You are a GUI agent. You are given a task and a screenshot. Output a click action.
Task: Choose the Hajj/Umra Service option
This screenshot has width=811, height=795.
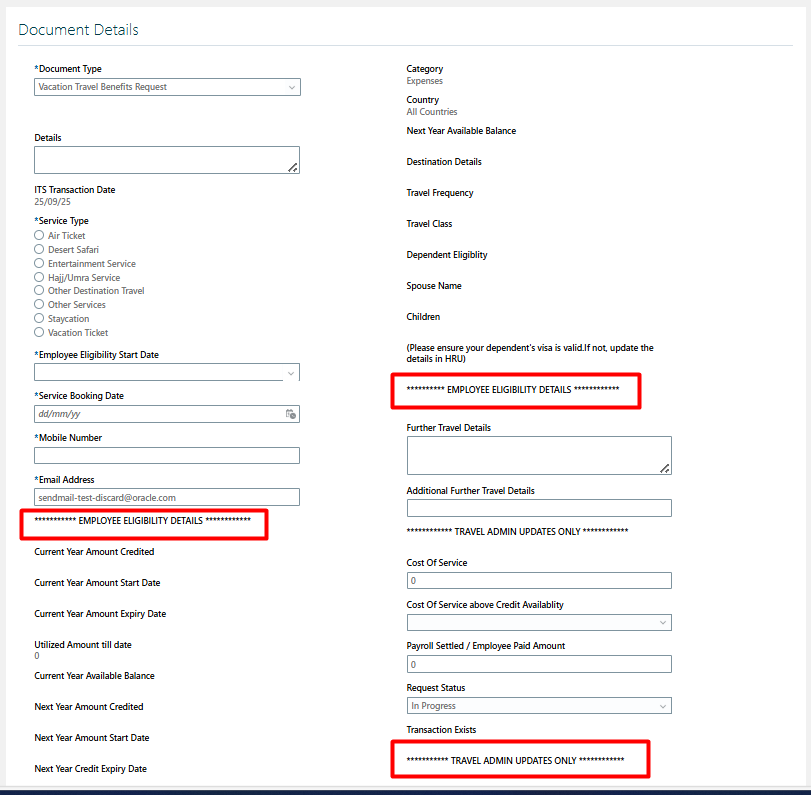coord(39,277)
